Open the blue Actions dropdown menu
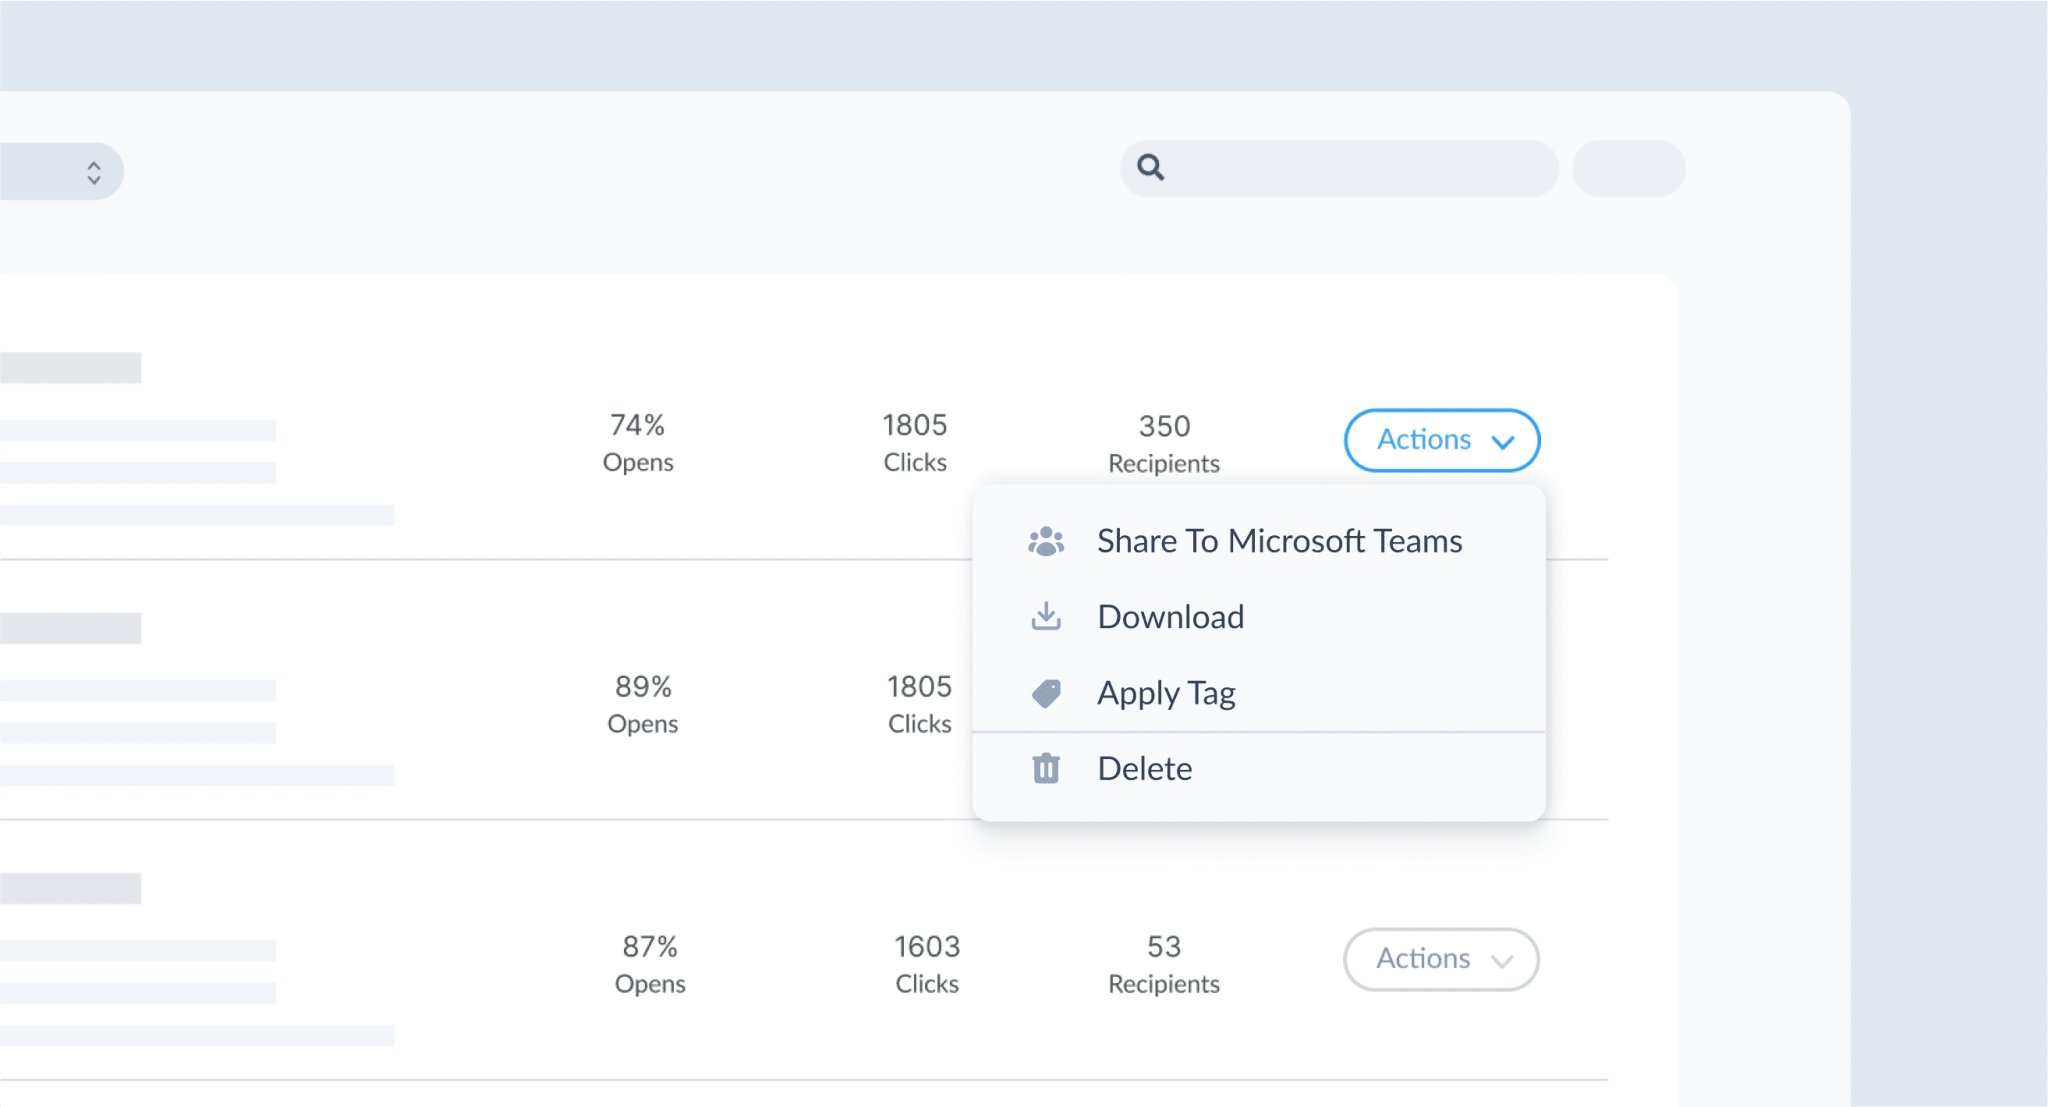Image resolution: width=2048 pixels, height=1107 pixels. coord(1441,440)
